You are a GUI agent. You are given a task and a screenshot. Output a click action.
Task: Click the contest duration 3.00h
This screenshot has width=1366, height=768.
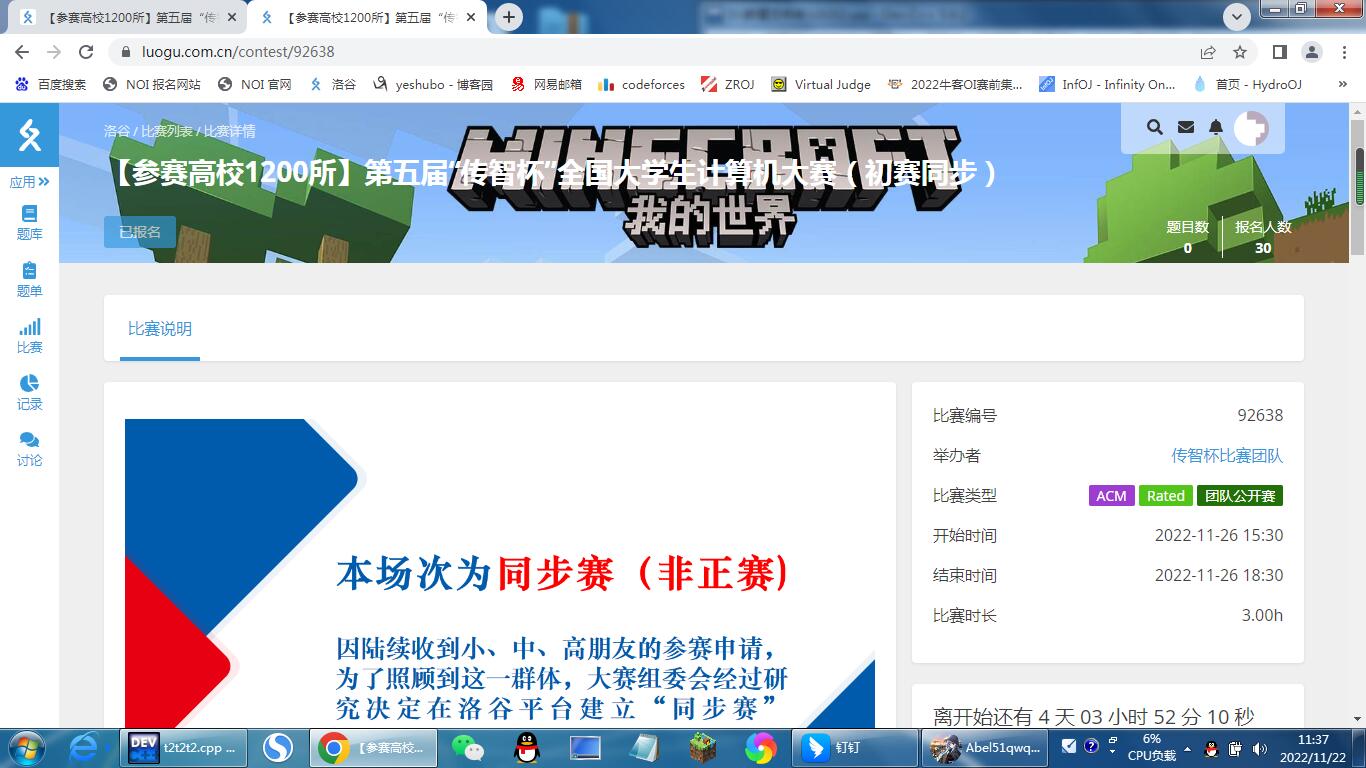(1262, 616)
